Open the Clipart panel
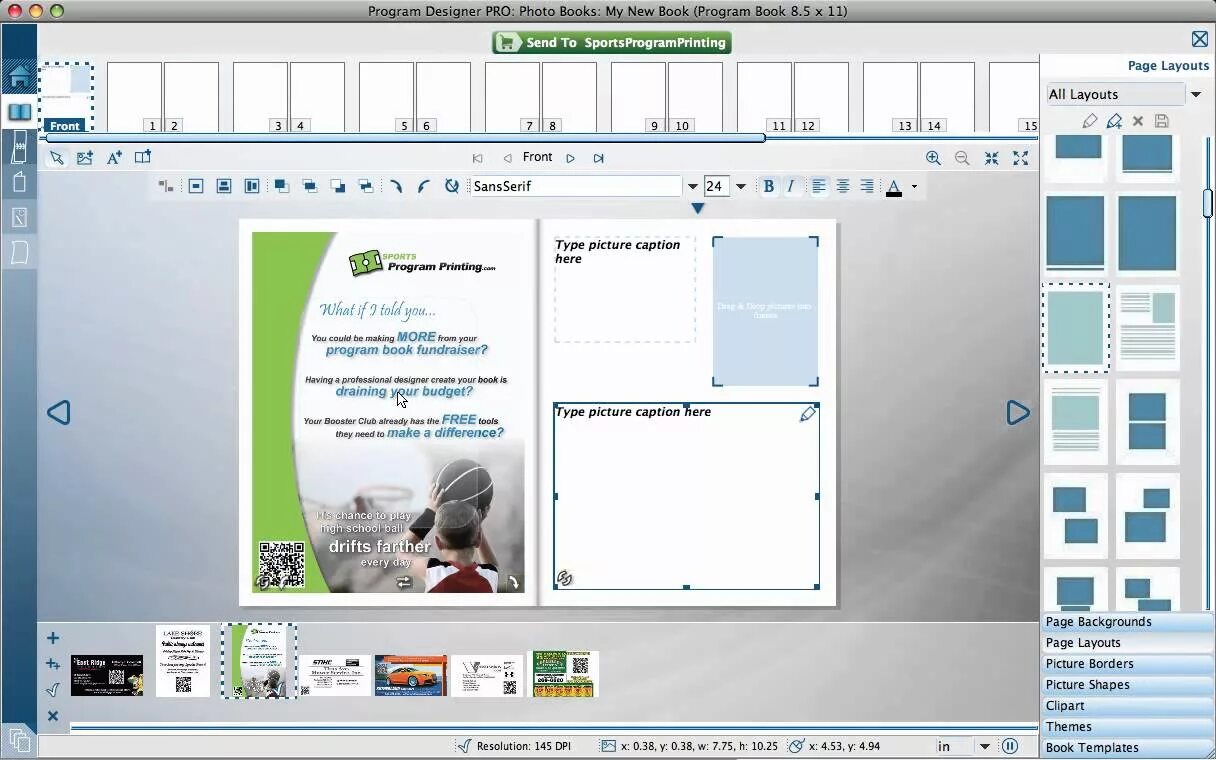The image size is (1216, 760). [x=1065, y=705]
